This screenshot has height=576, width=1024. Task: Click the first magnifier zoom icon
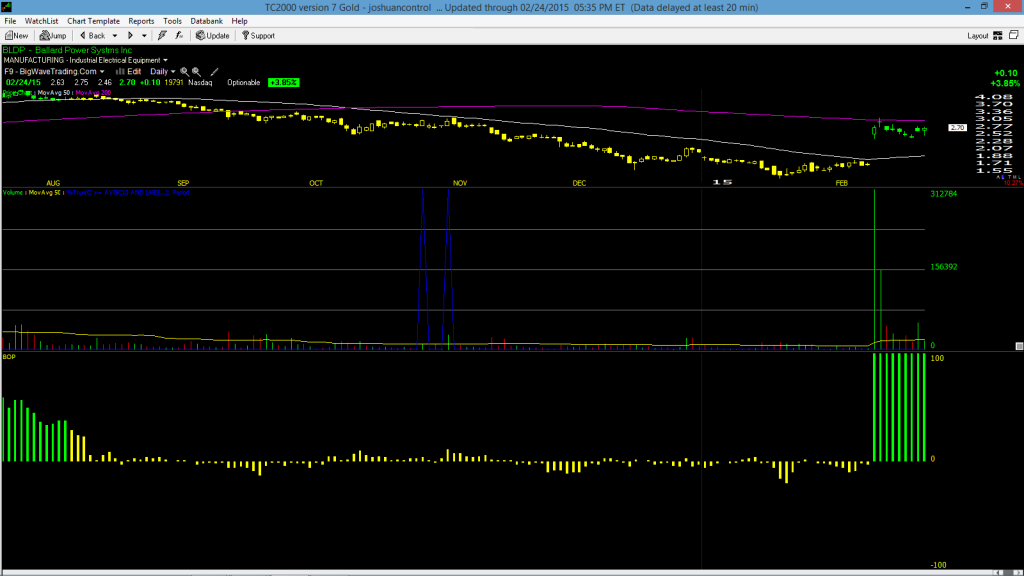(185, 72)
